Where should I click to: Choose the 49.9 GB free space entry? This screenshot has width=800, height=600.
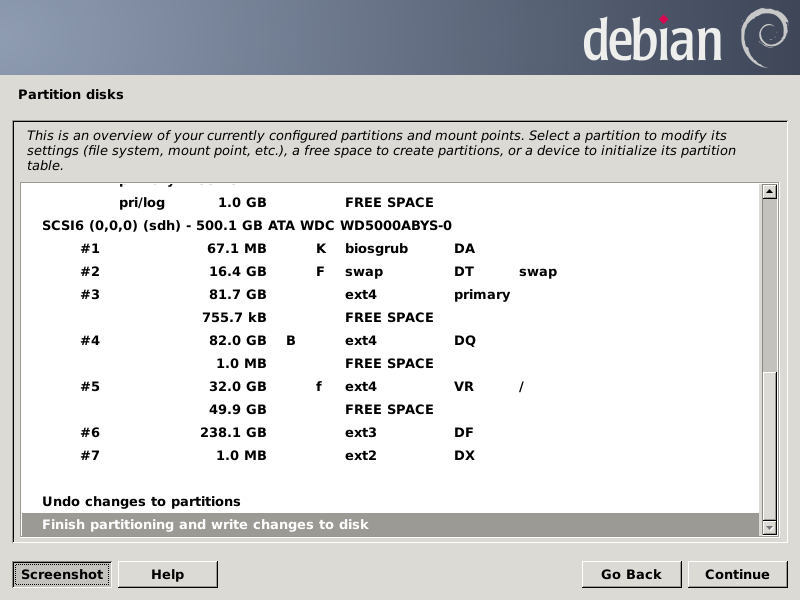pos(300,409)
